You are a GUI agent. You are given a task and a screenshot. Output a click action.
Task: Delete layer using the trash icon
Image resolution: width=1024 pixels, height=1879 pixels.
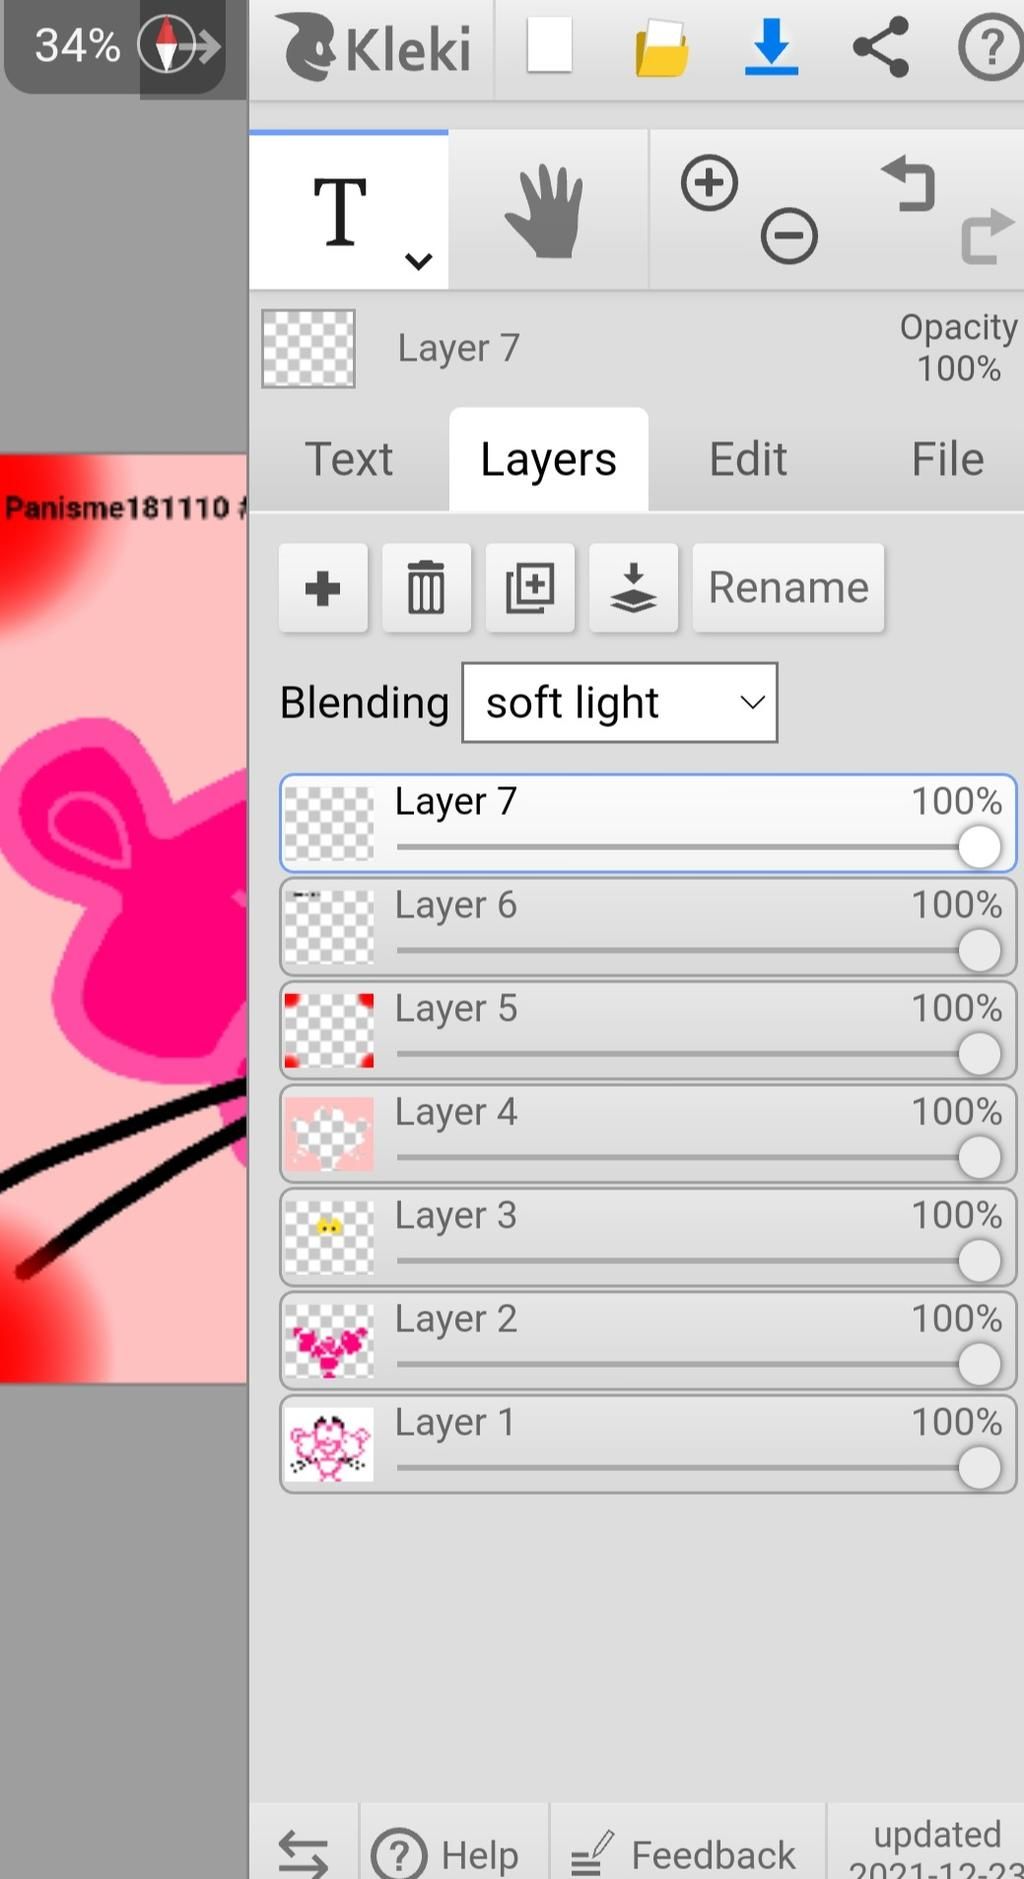(426, 588)
